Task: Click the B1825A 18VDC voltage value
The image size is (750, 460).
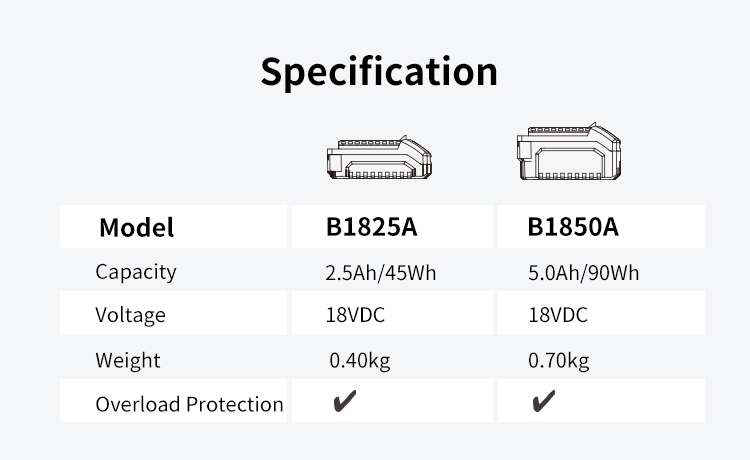Action: click(x=355, y=315)
